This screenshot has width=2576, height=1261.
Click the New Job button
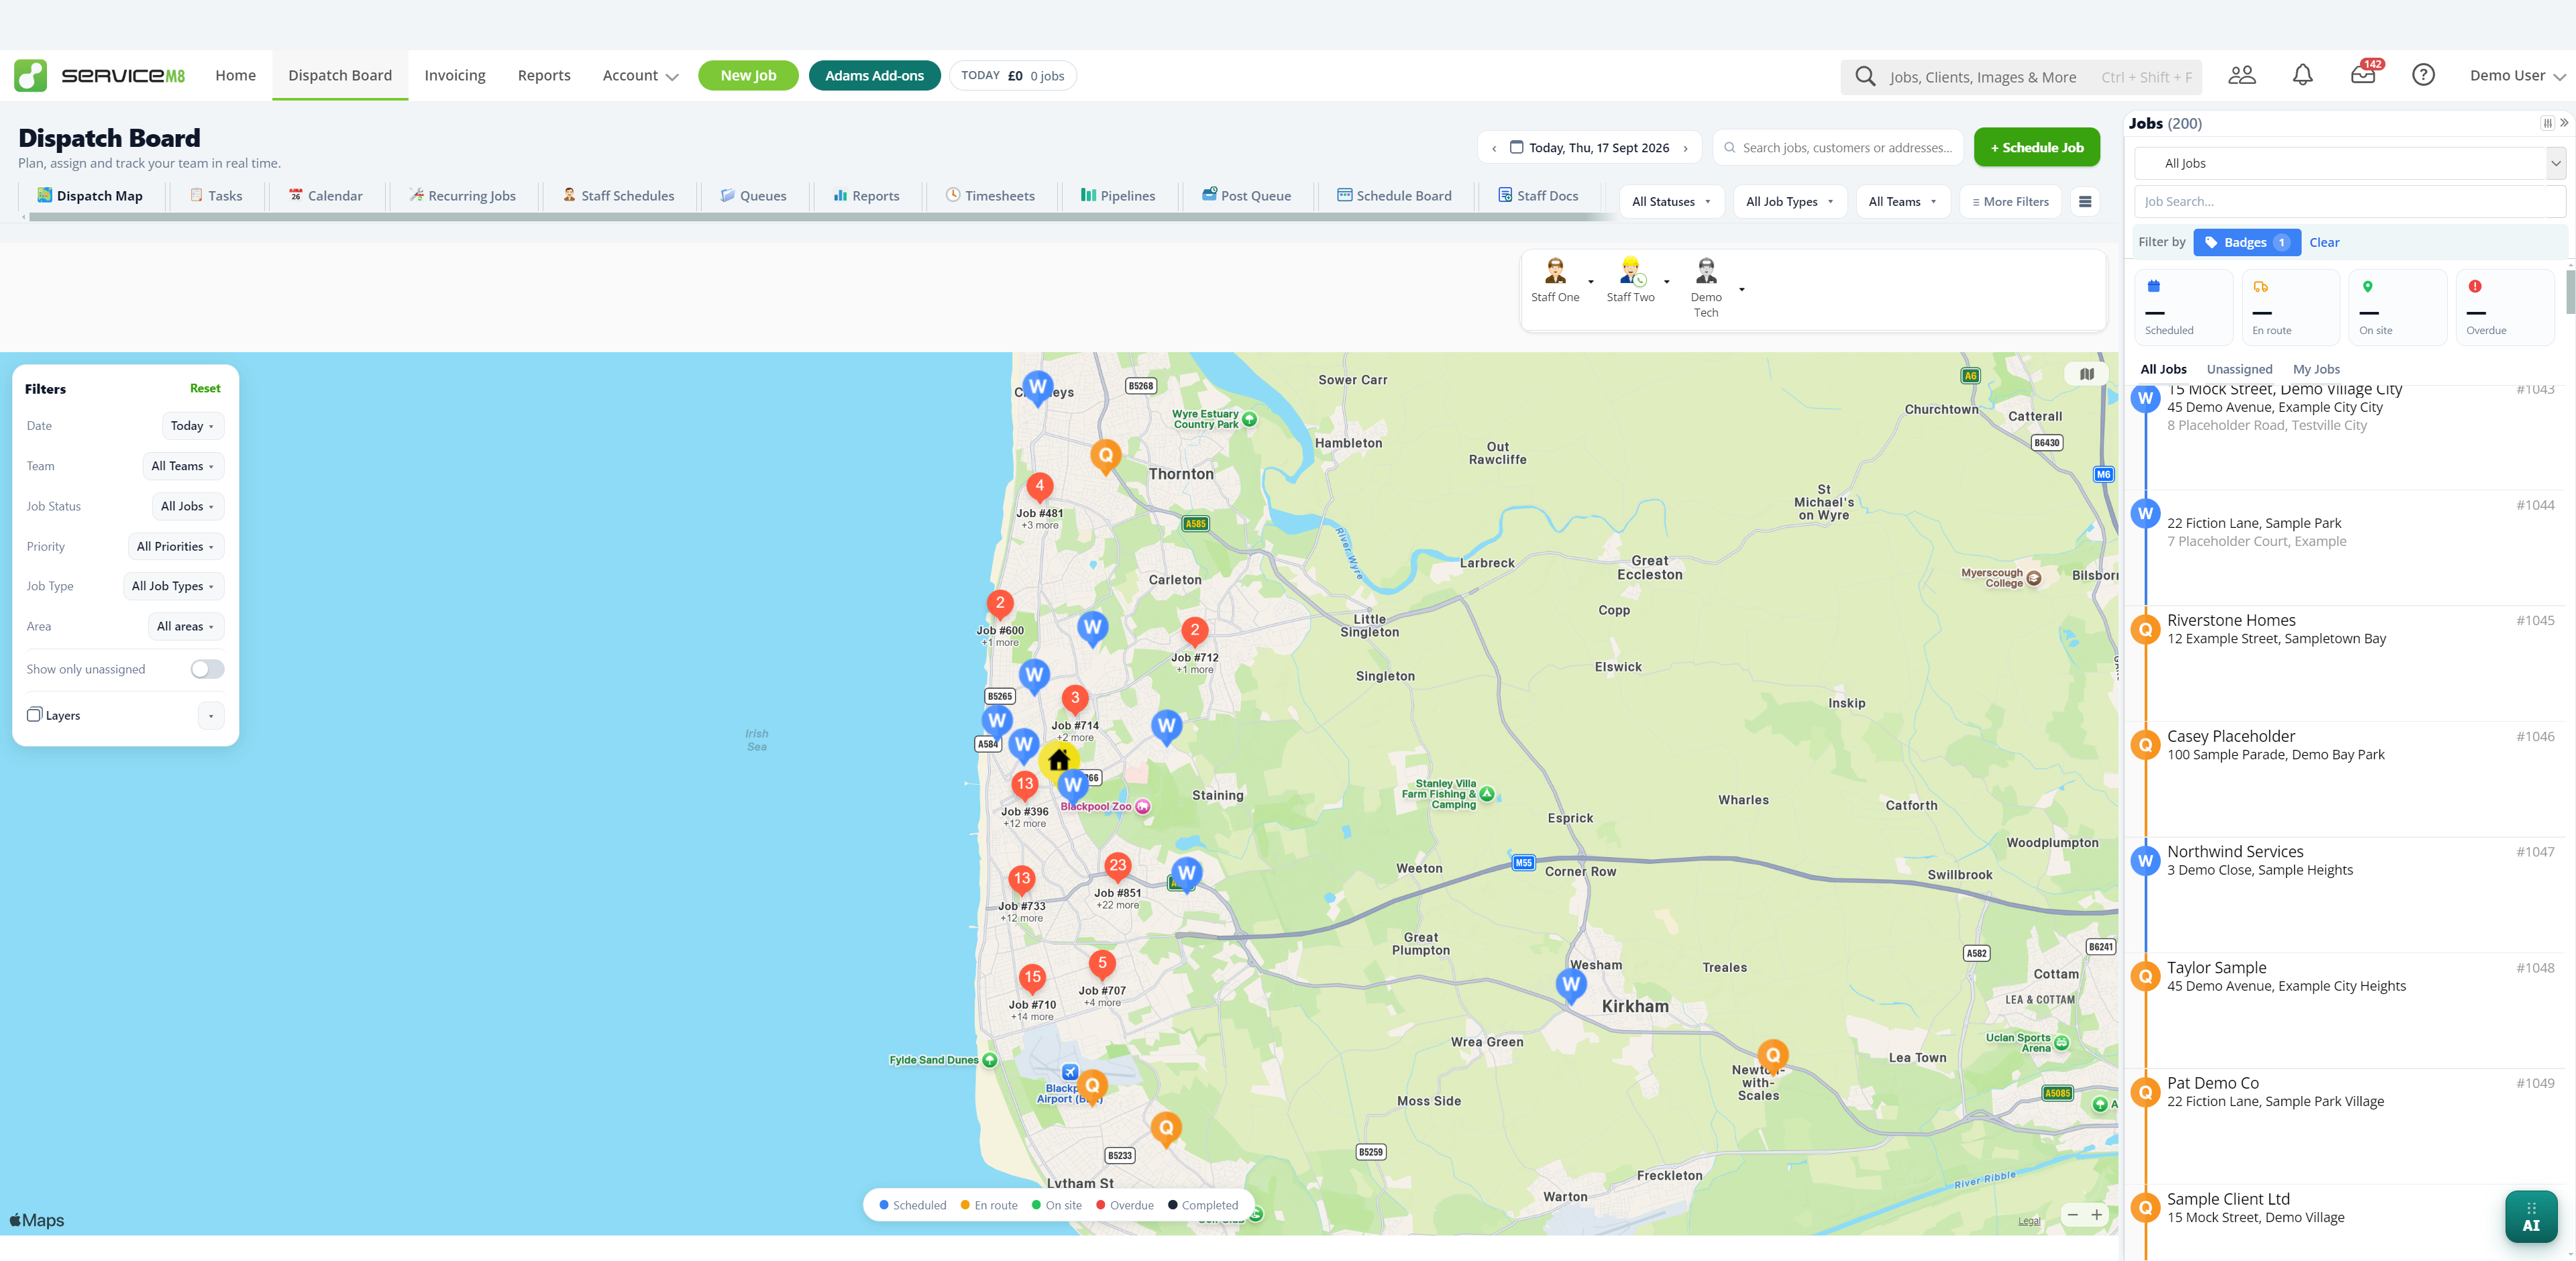tap(748, 76)
